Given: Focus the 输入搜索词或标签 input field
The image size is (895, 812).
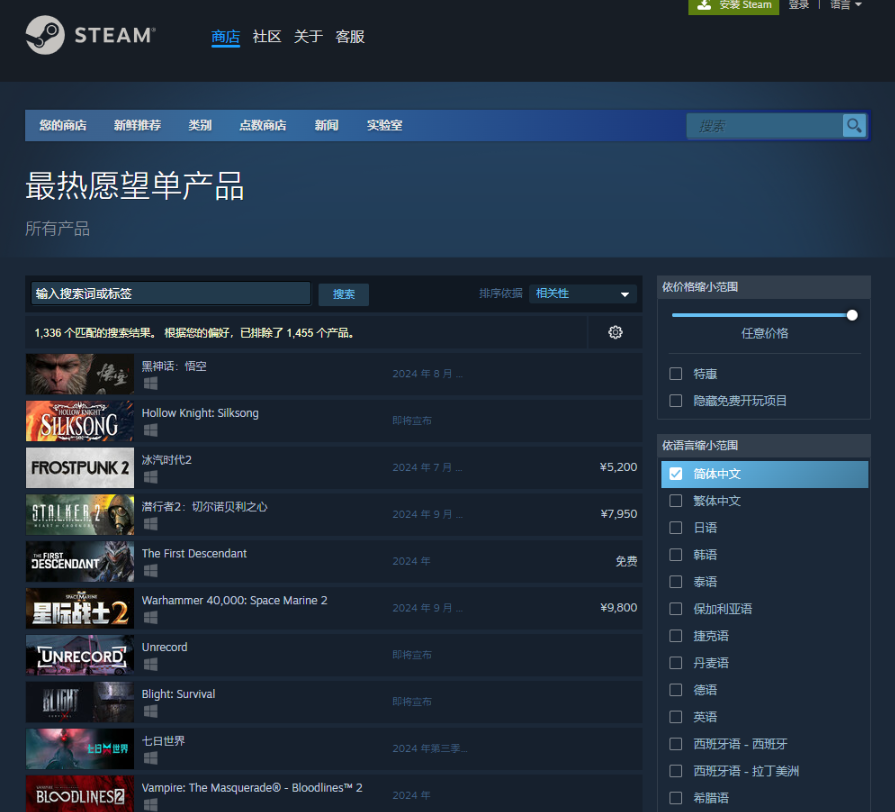Looking at the screenshot, I should point(171,293).
